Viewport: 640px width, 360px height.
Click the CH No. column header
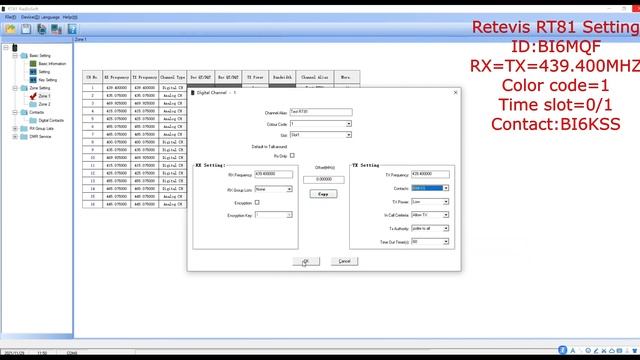click(92, 77)
